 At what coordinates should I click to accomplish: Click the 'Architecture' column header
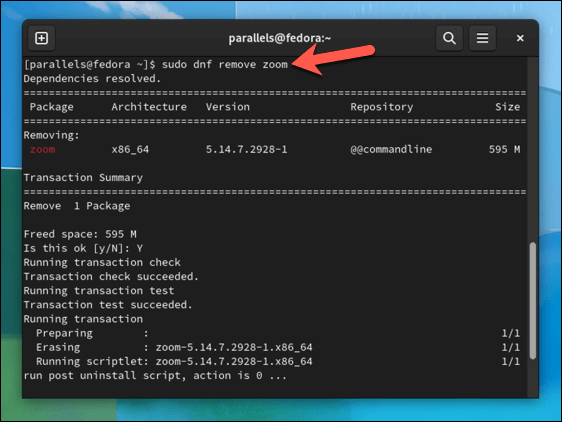[149, 107]
